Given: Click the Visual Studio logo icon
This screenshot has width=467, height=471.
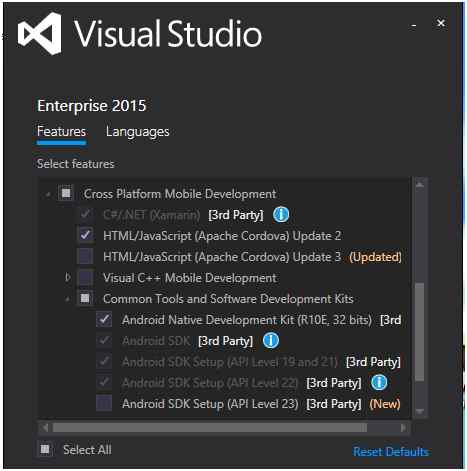Looking at the screenshot, I should (x=40, y=34).
